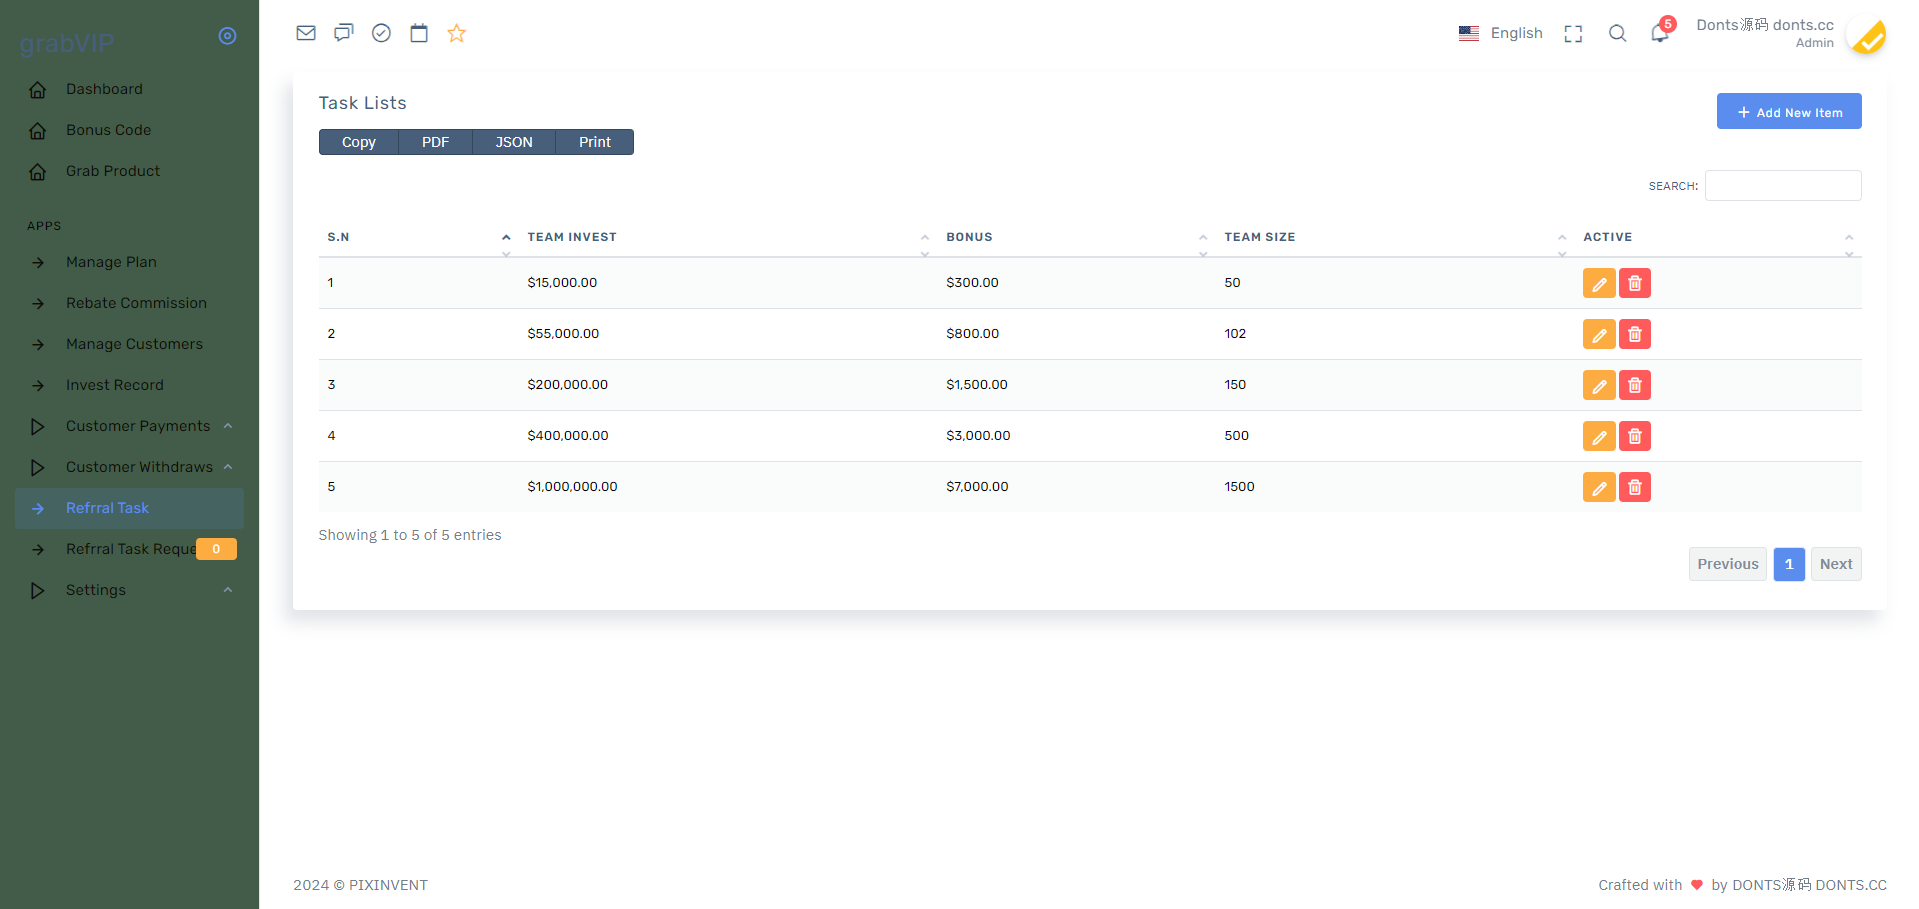
Task: Open the mail envelope icon in top bar
Action: (x=306, y=33)
